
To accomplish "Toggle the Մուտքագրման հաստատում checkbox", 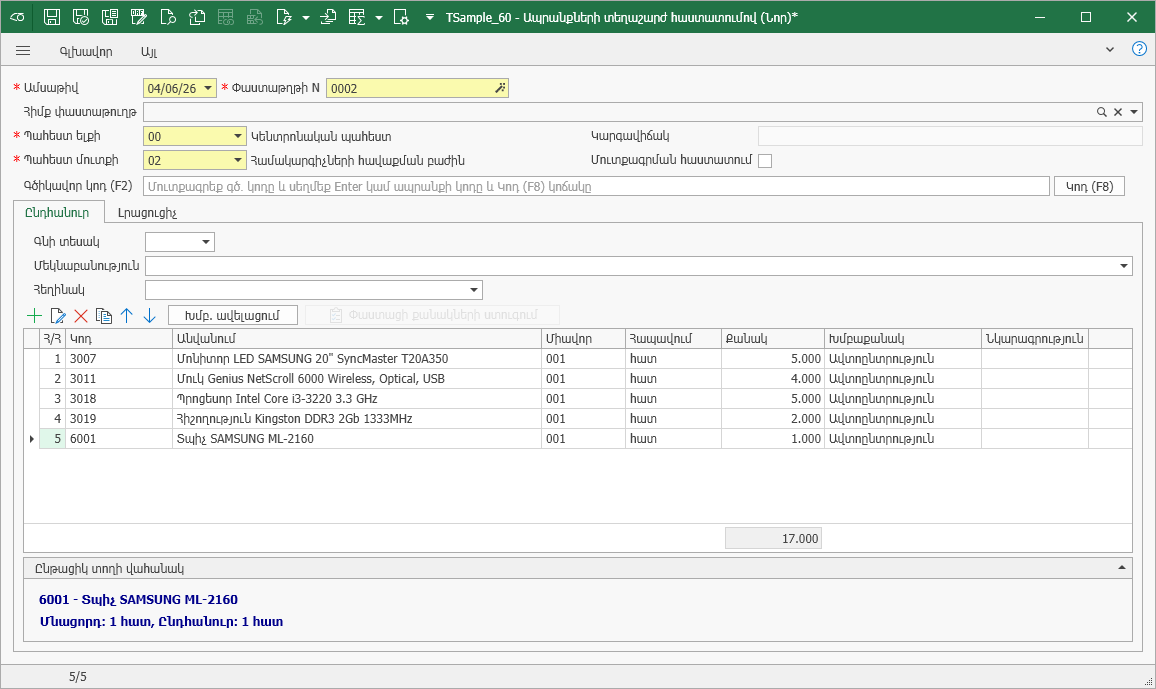I will [x=765, y=161].
